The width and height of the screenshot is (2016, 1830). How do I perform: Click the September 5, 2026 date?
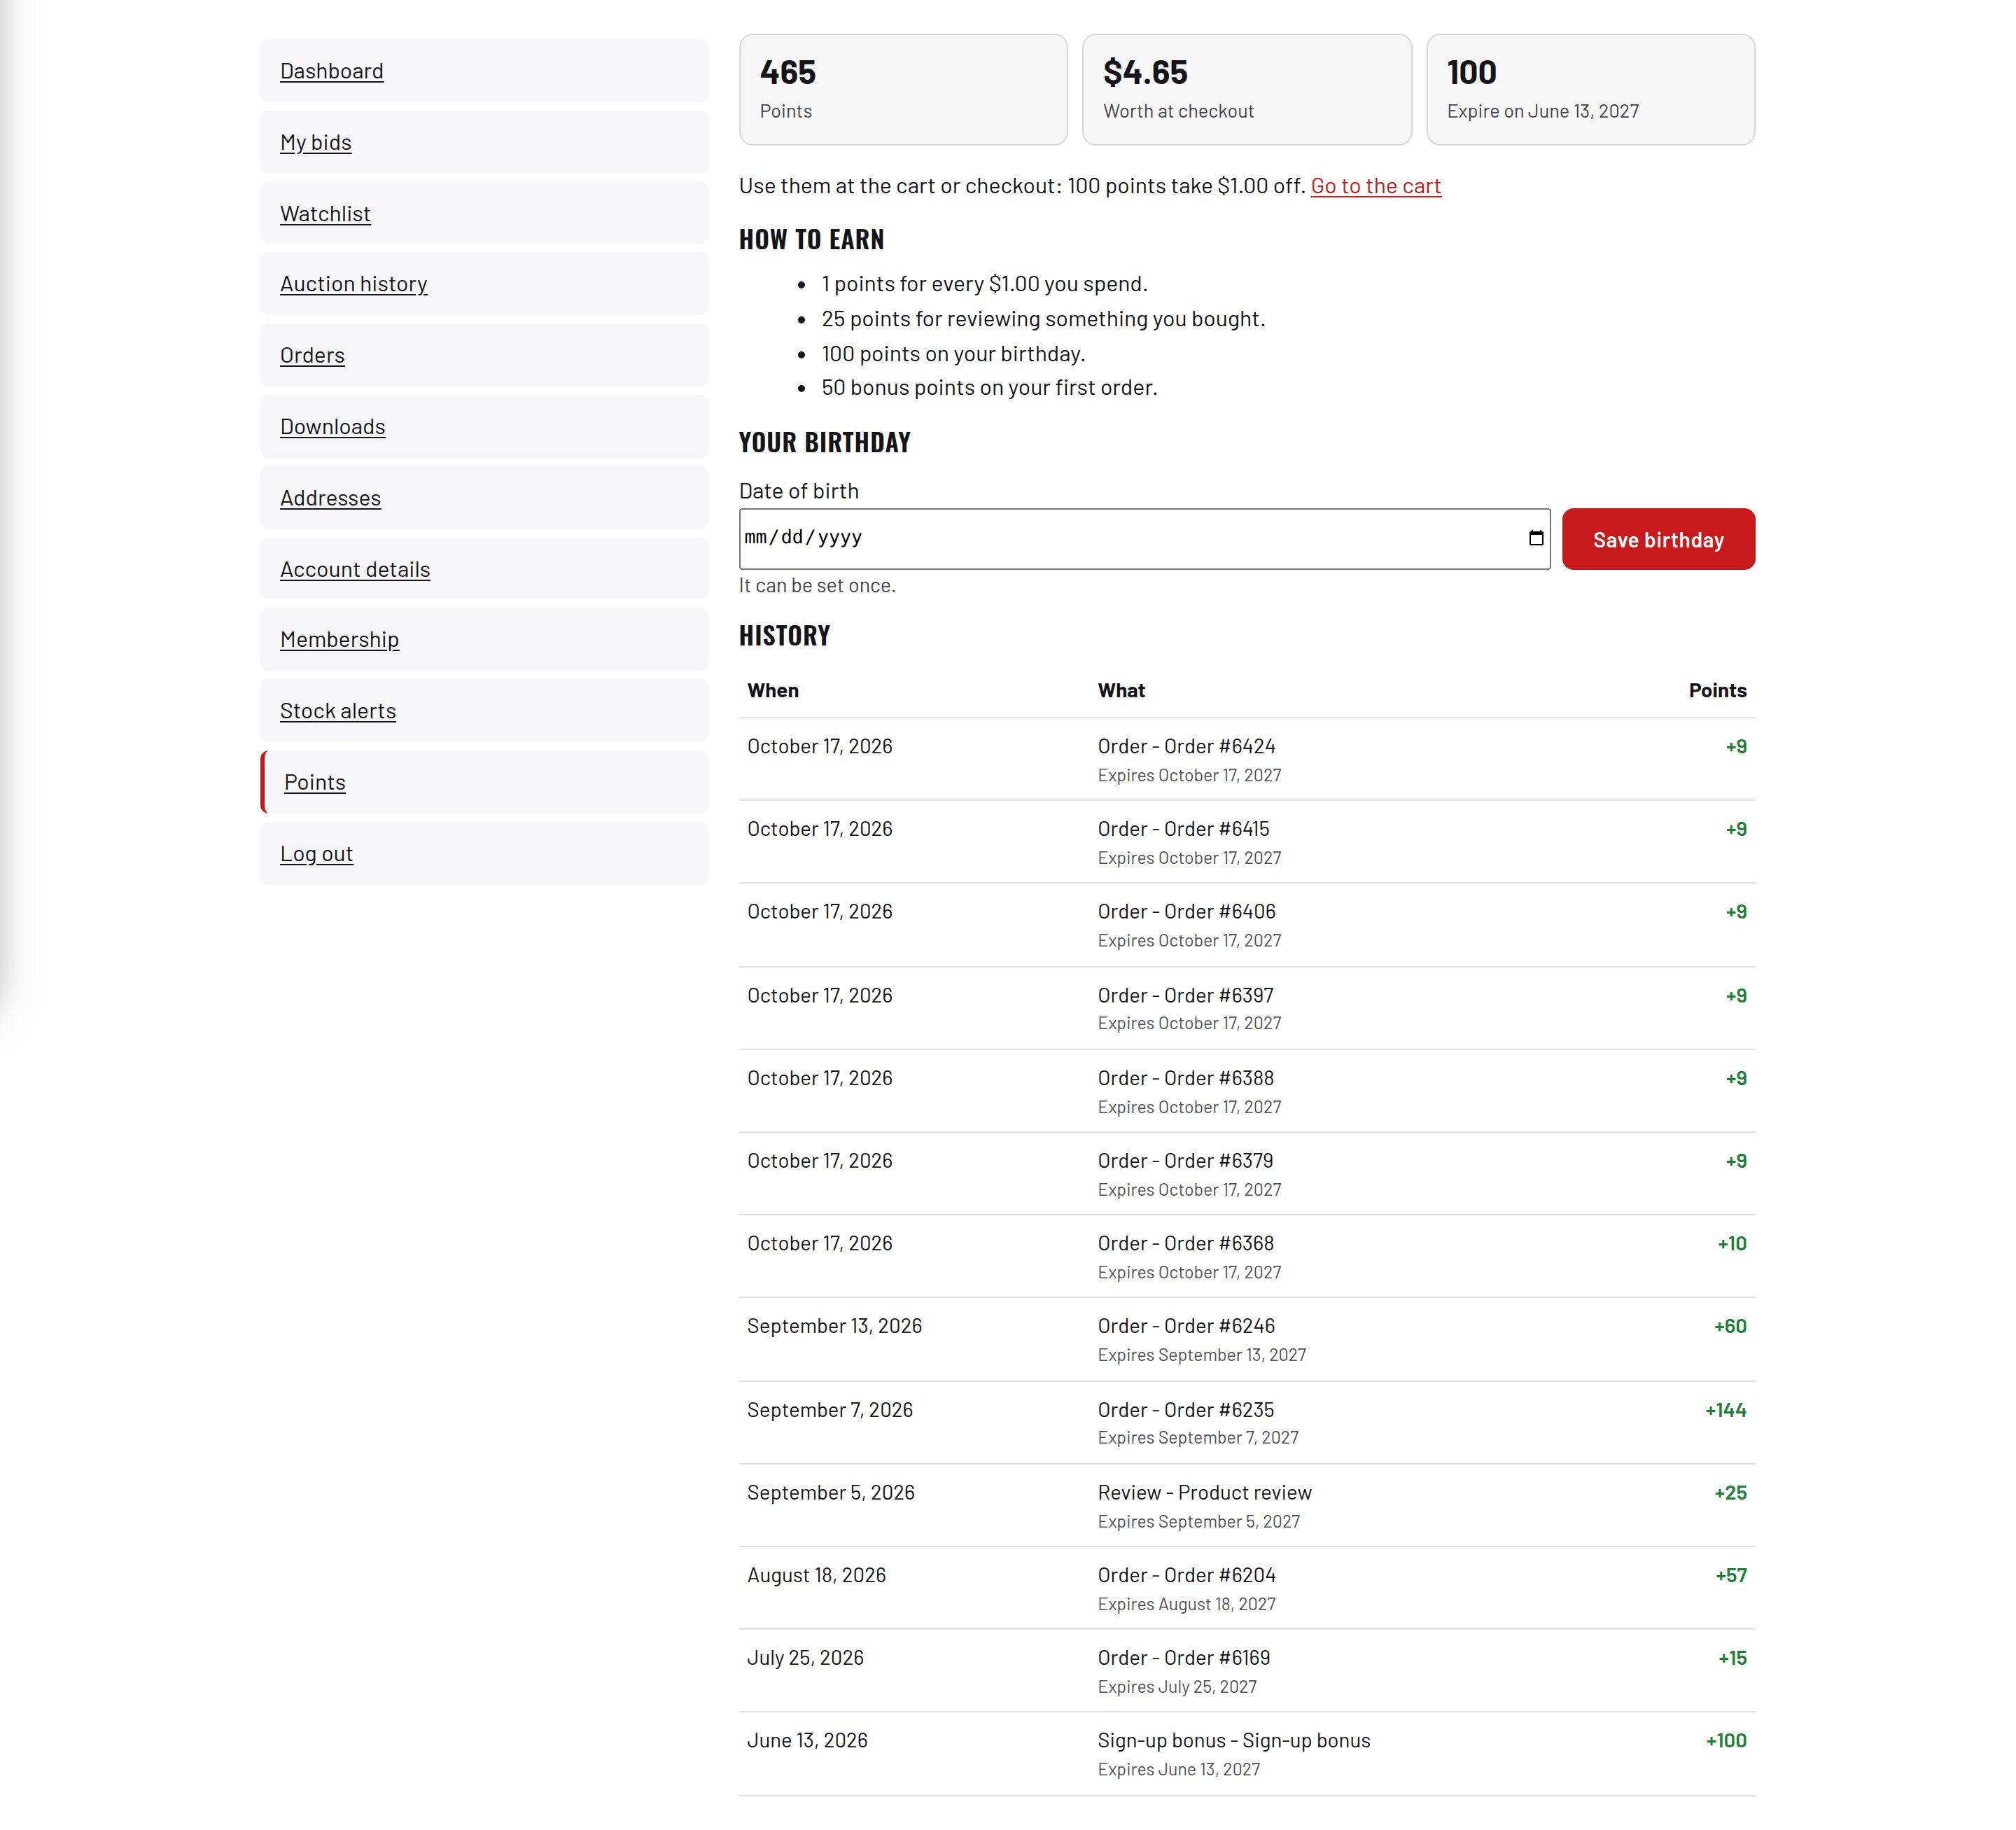(x=830, y=1493)
